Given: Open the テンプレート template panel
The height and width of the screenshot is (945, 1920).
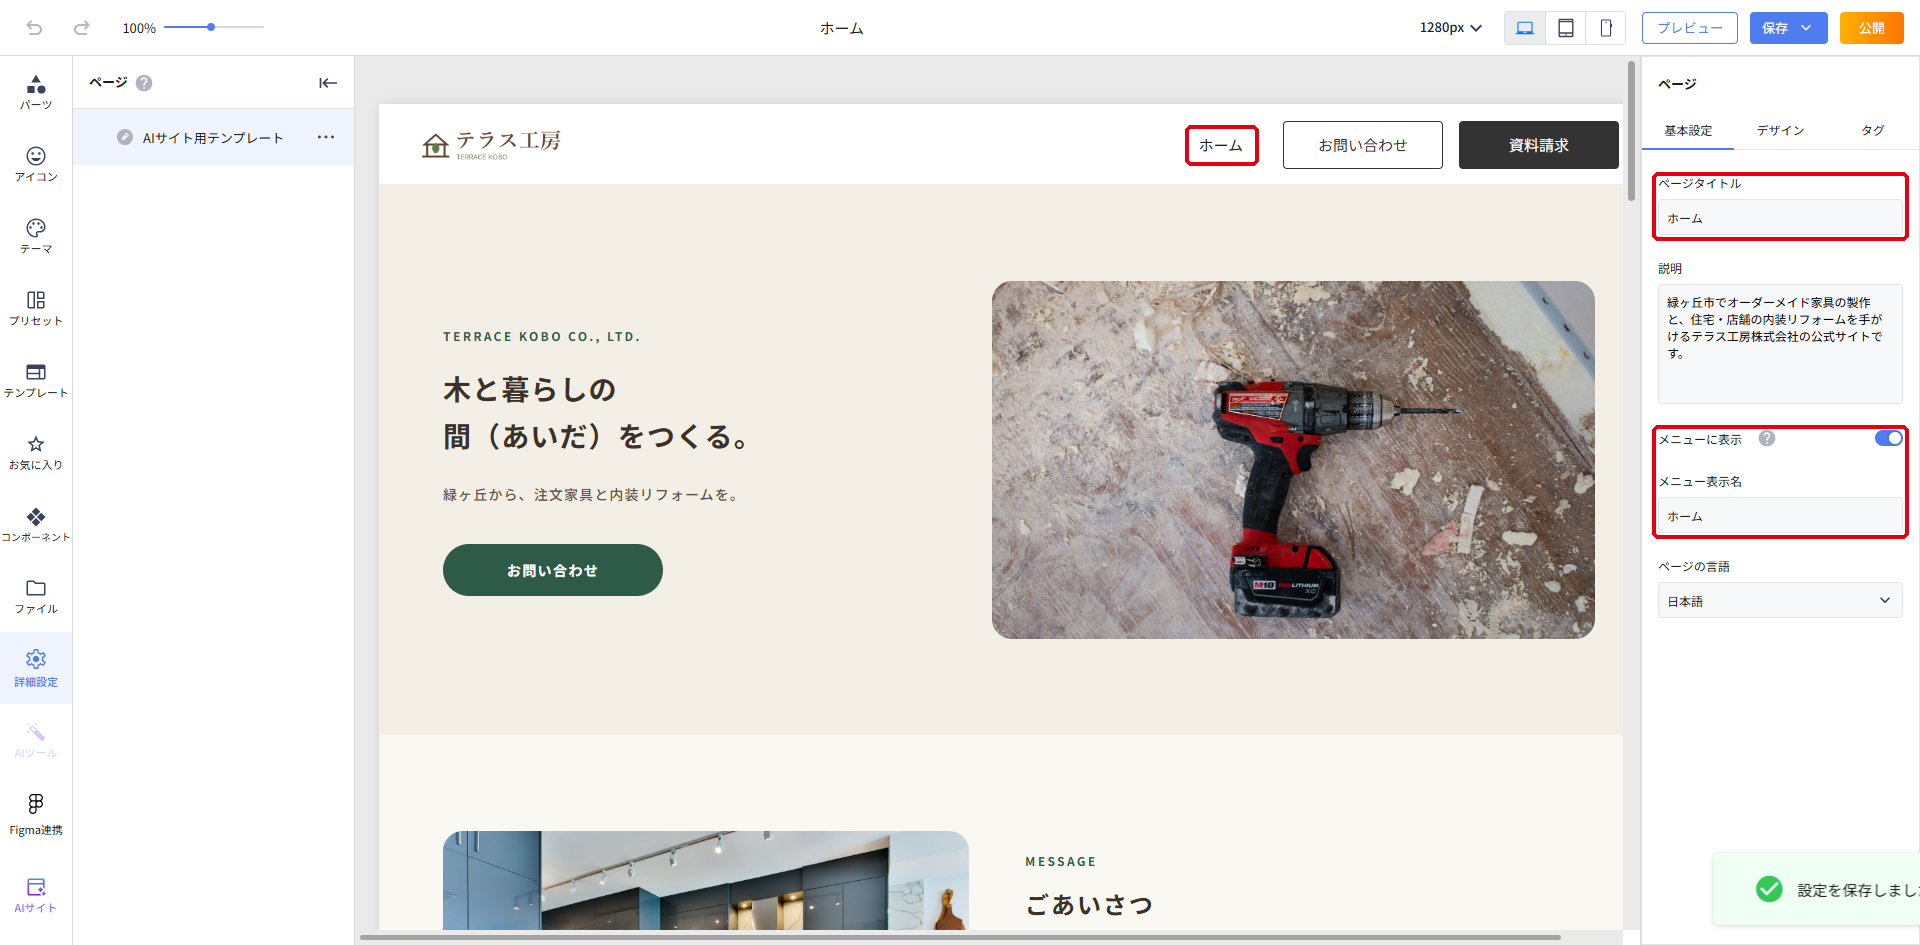Looking at the screenshot, I should click(x=36, y=380).
